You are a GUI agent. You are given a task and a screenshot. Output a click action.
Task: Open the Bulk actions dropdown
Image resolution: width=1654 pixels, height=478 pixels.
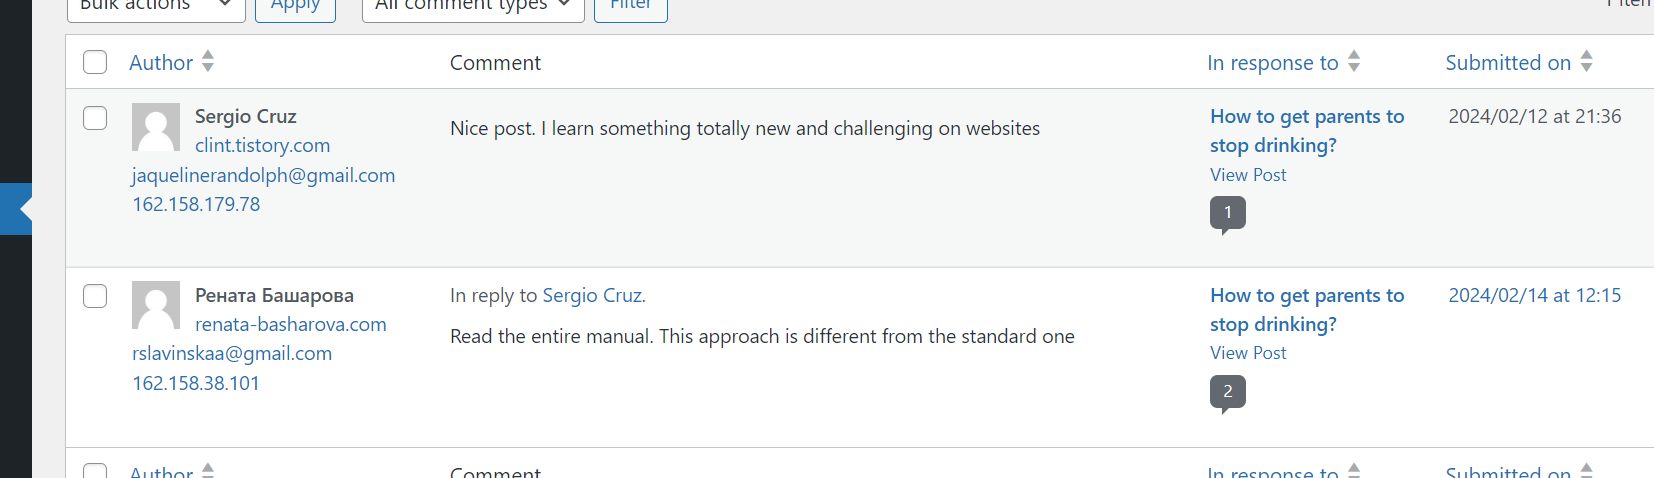pyautogui.click(x=155, y=6)
